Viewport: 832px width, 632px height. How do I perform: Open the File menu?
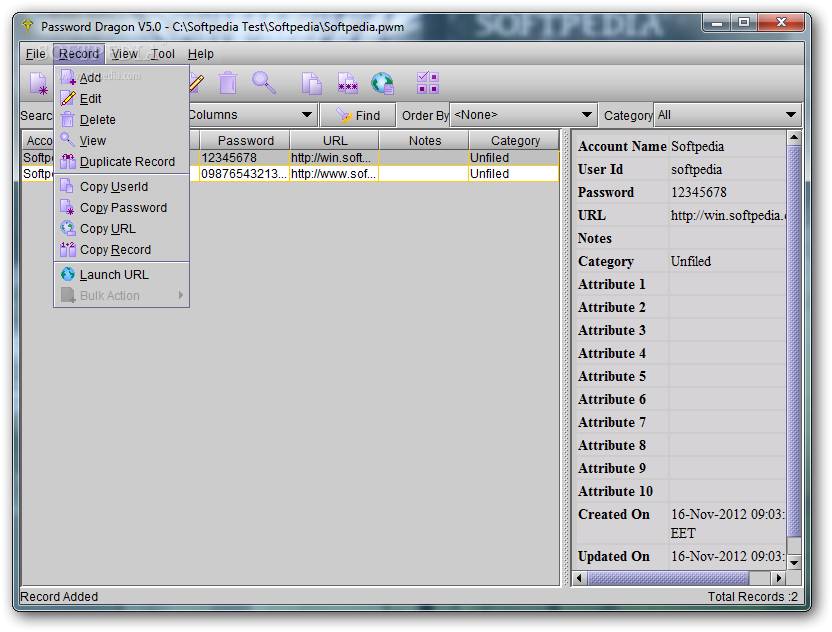coord(36,54)
